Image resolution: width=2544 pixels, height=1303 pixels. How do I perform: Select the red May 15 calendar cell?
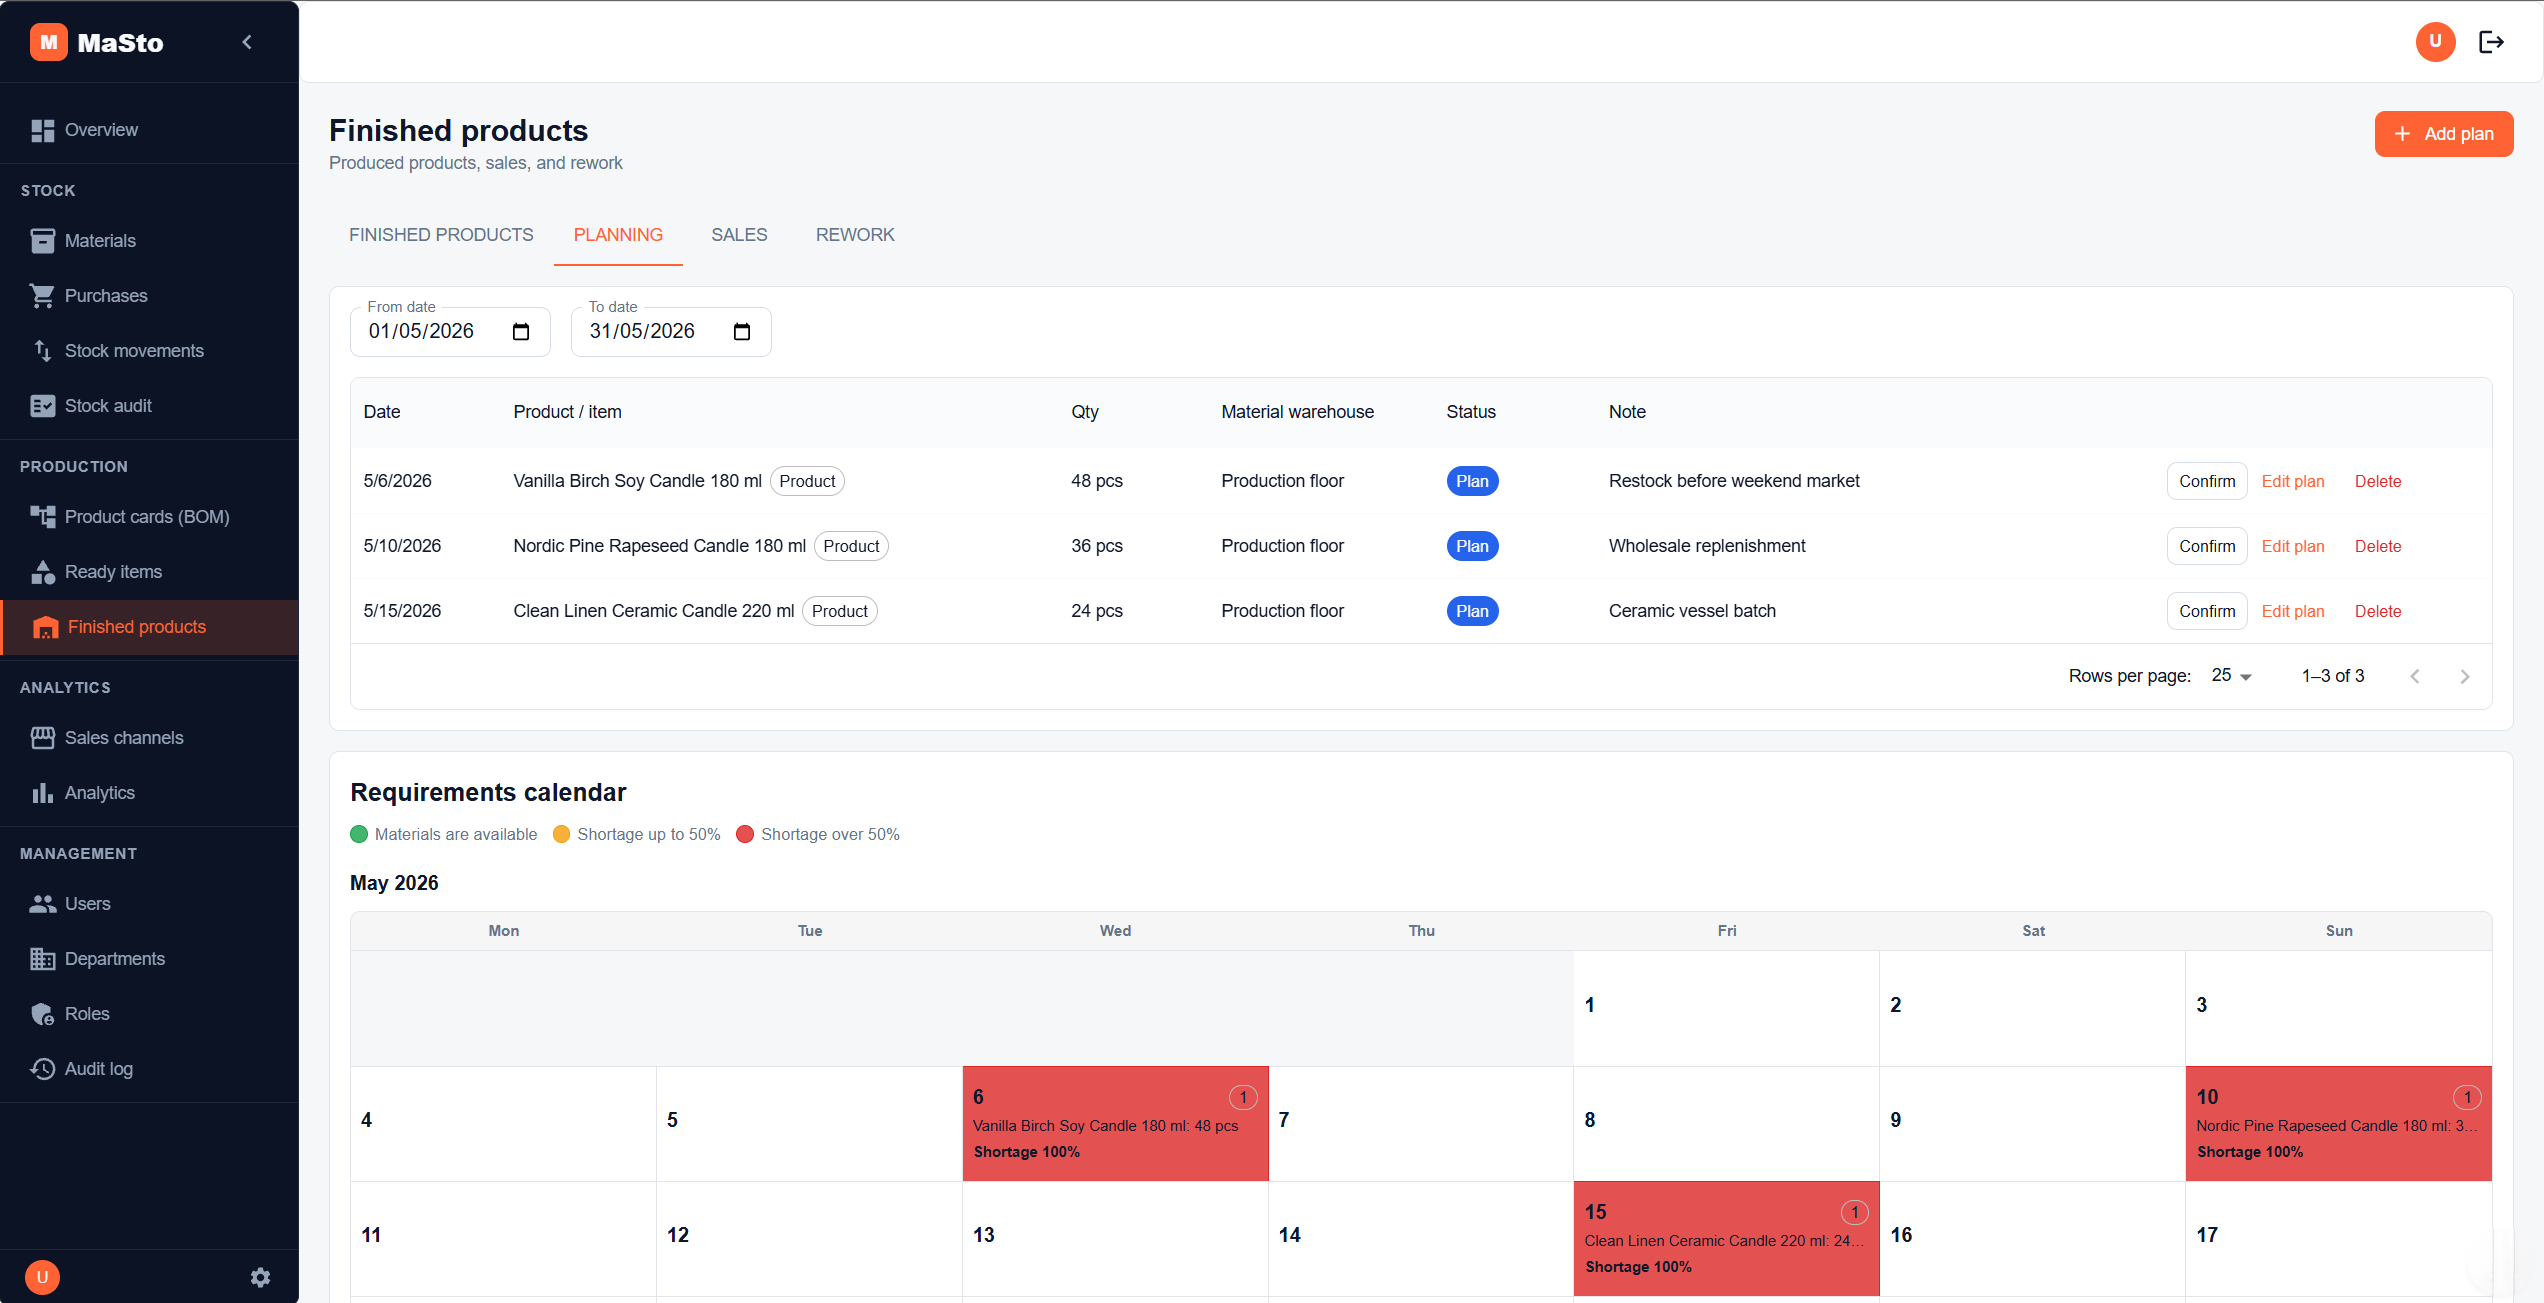point(1726,1239)
